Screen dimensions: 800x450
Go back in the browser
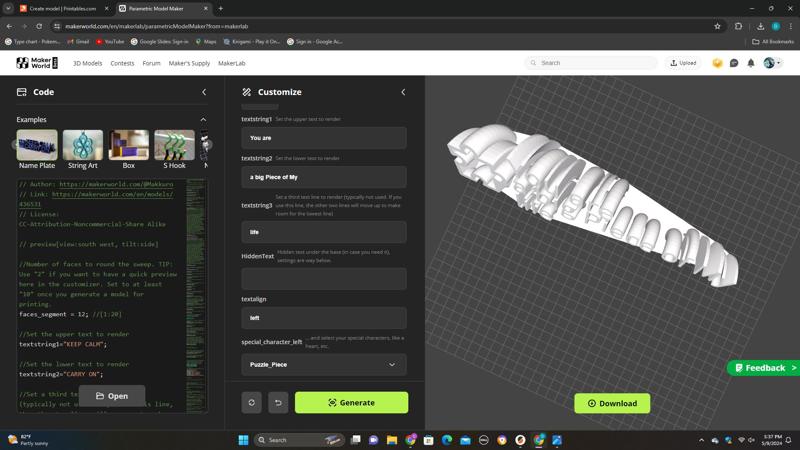coord(10,26)
